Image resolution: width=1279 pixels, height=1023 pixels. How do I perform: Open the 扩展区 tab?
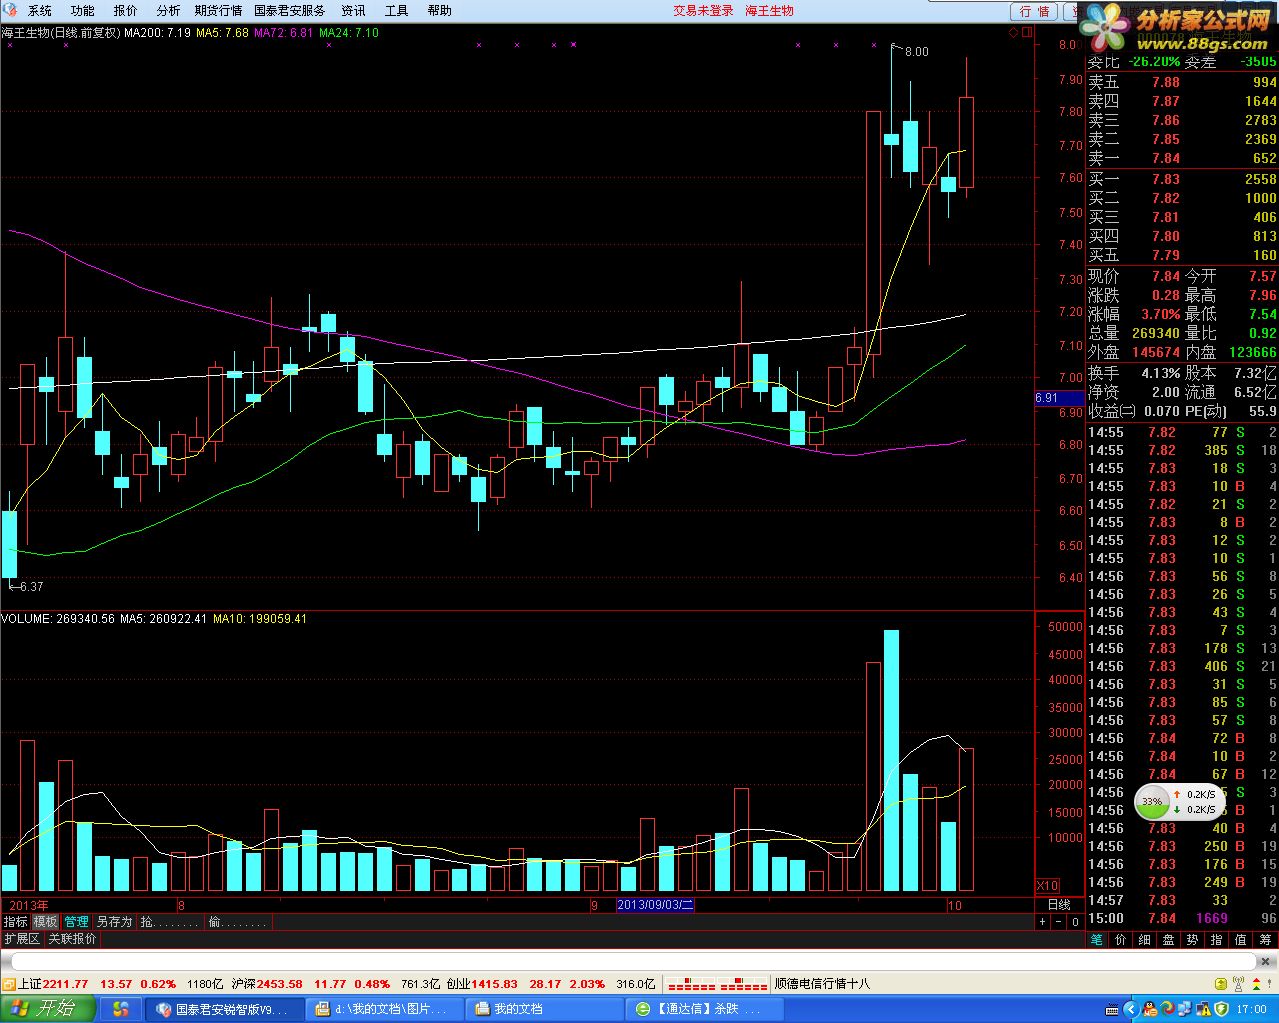click(x=21, y=939)
